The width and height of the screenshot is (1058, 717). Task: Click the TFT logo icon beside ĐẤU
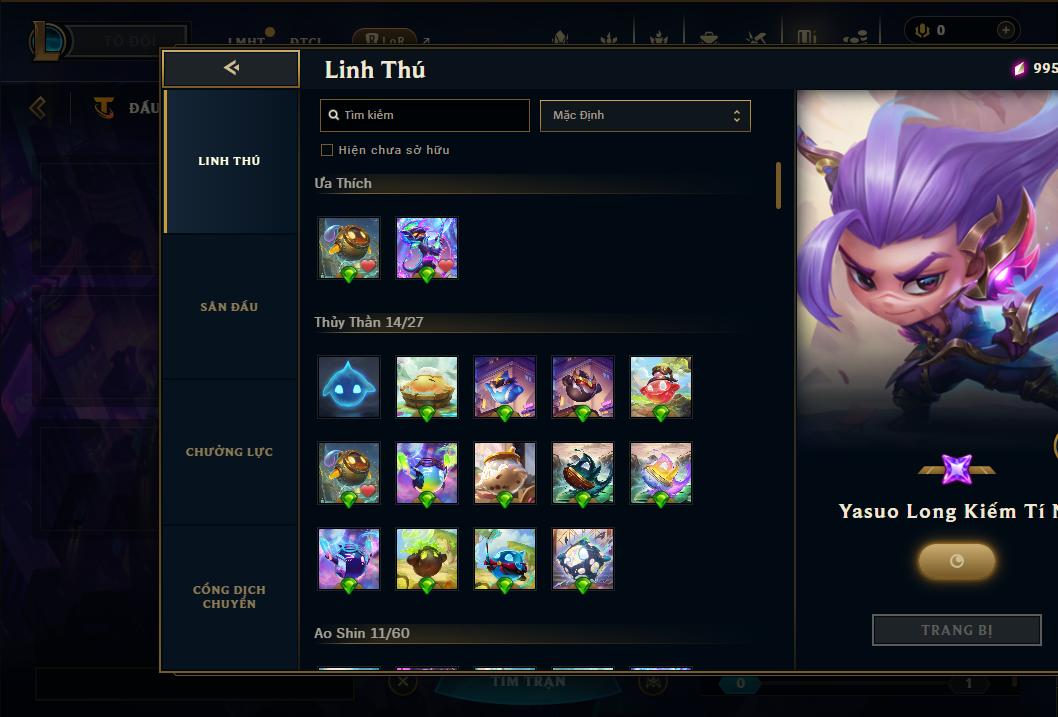point(104,107)
